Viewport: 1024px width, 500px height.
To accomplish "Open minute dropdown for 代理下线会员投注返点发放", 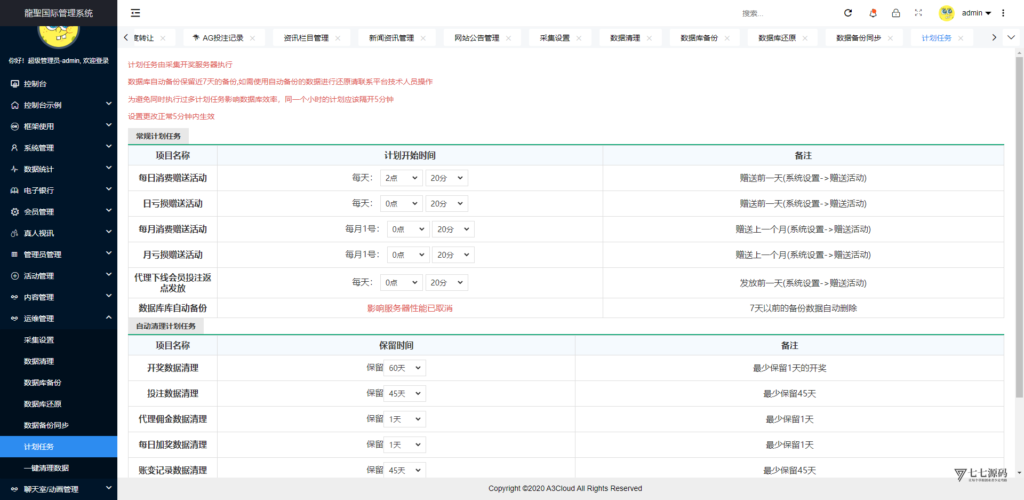I will click(447, 283).
